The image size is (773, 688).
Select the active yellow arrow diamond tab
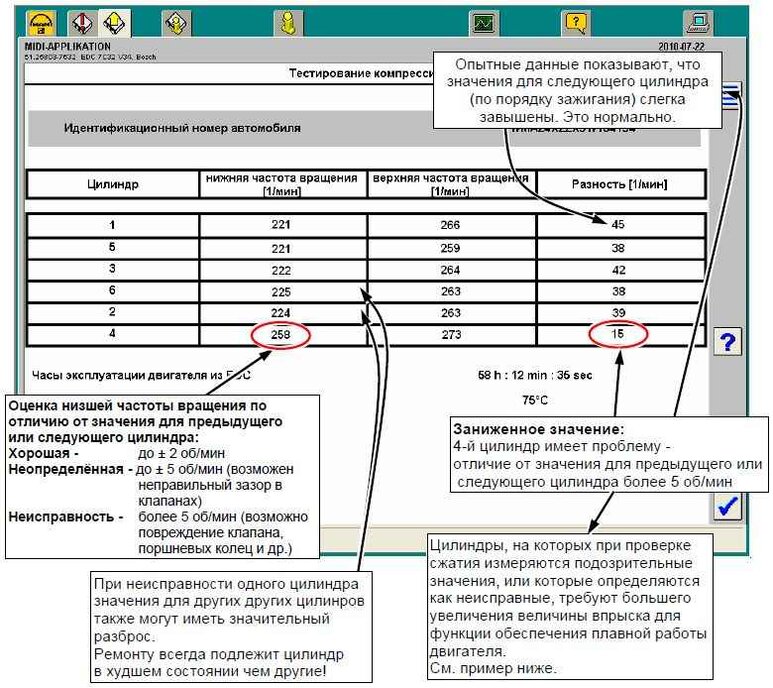click(114, 21)
